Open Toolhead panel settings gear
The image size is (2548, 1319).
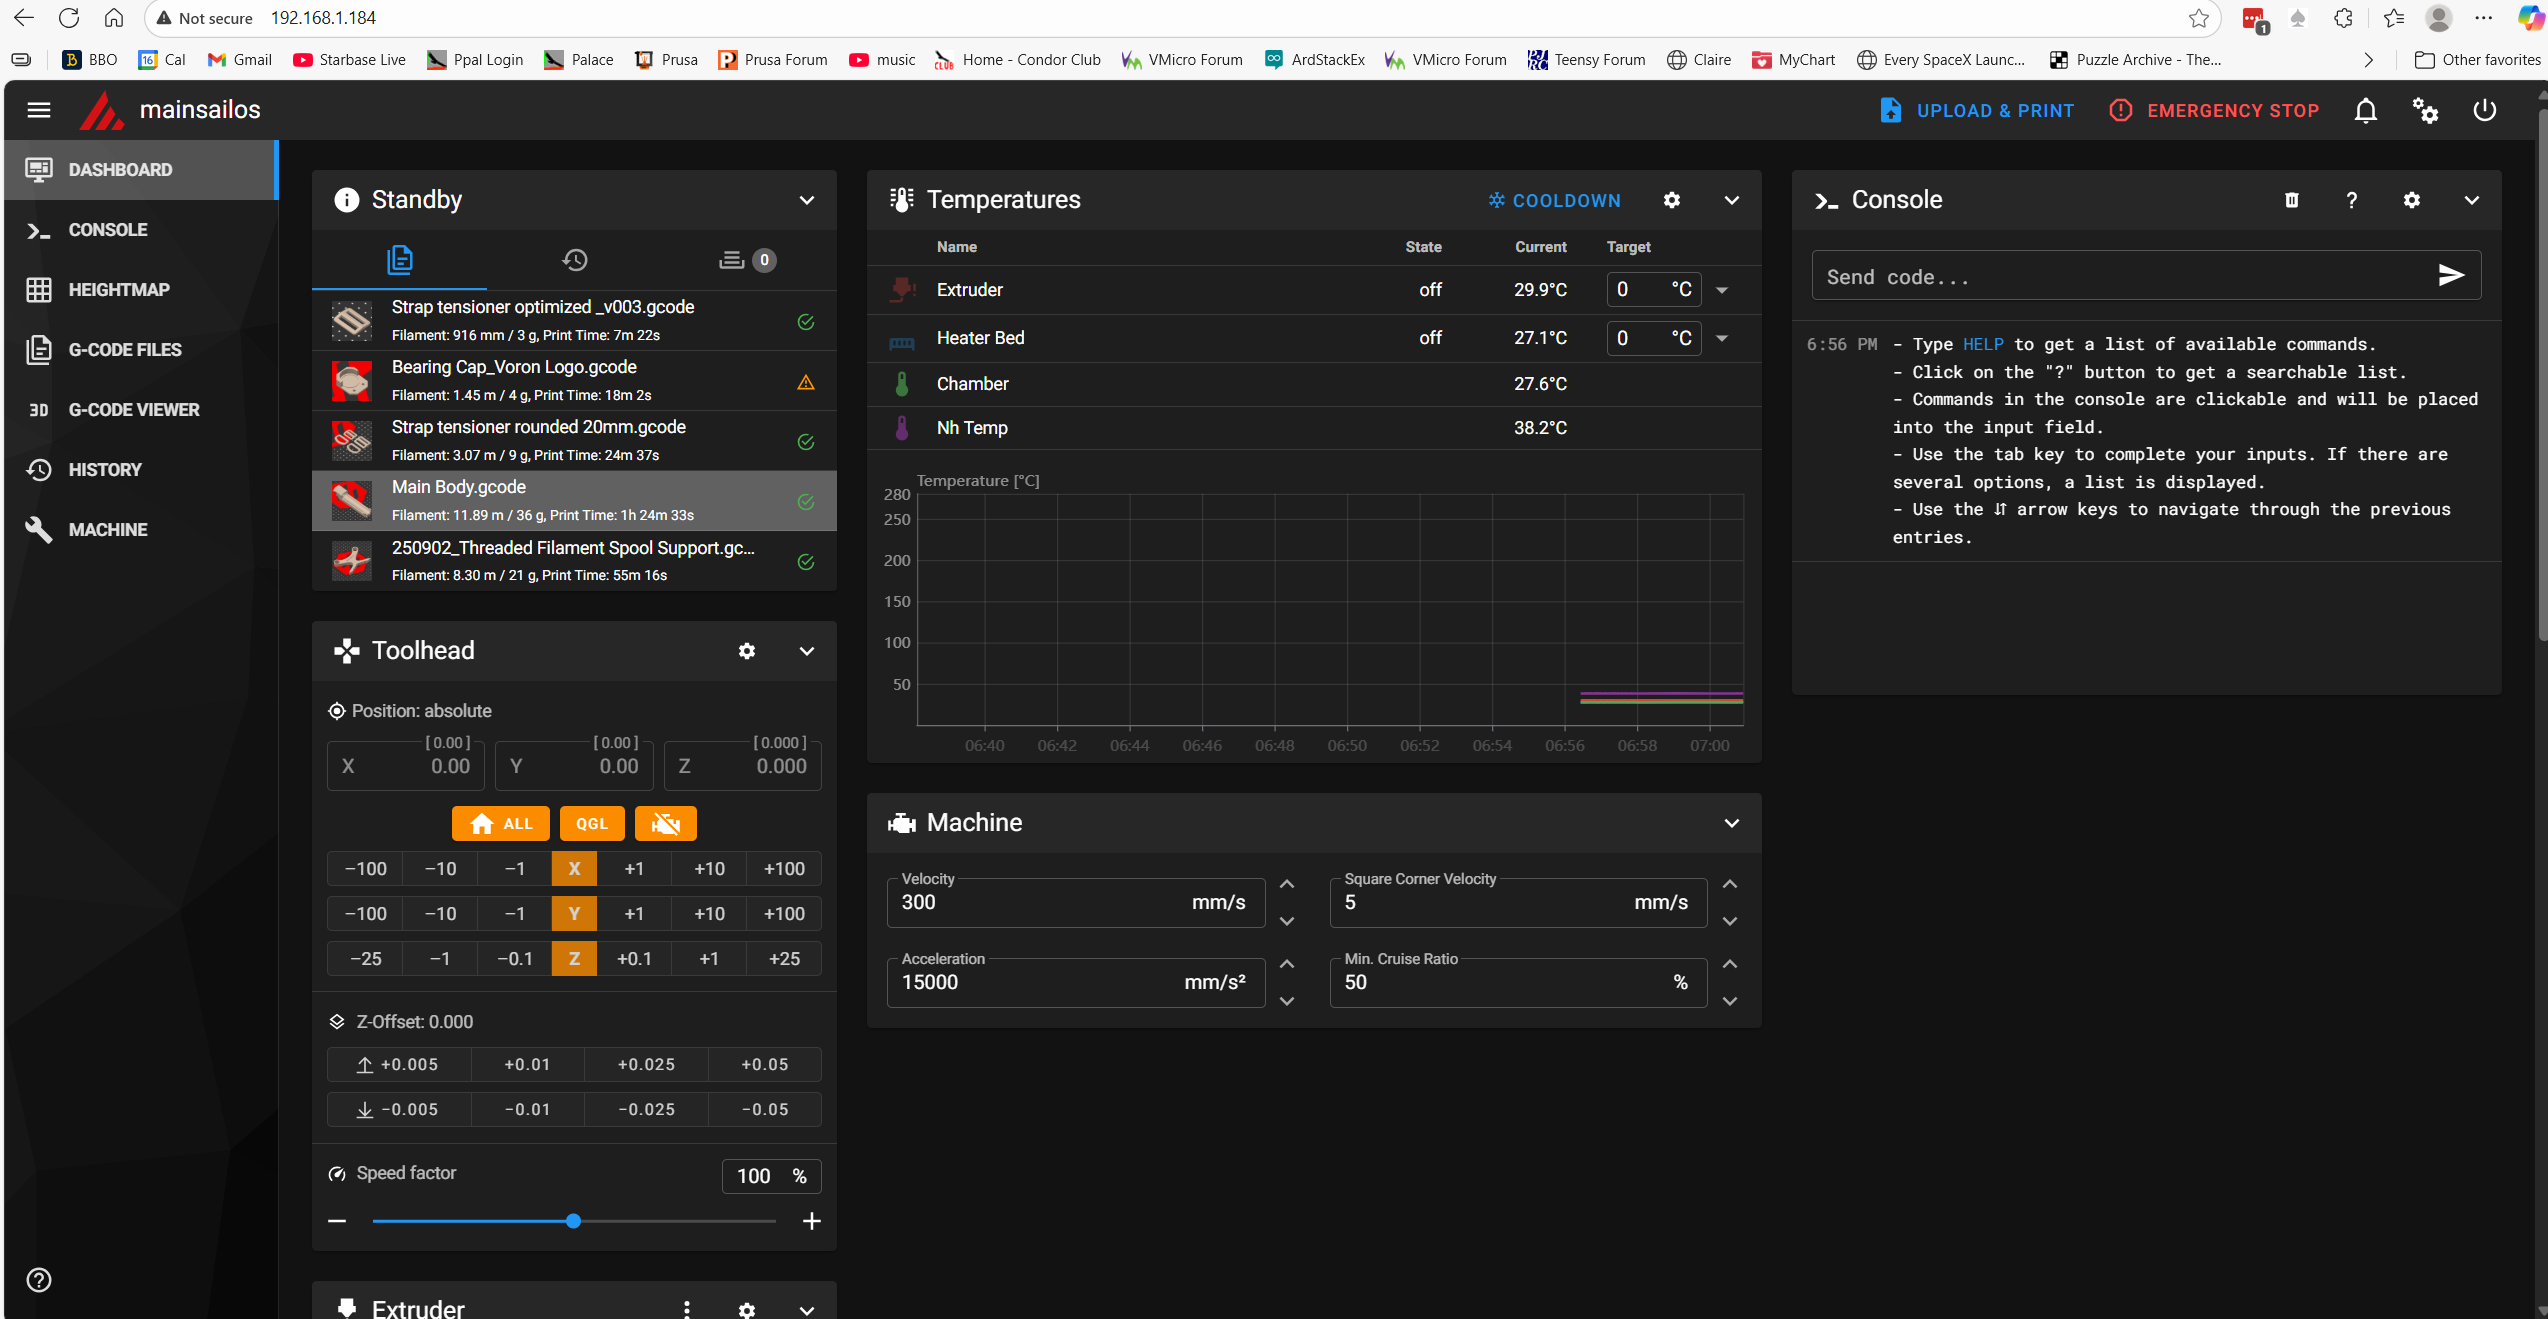click(747, 651)
